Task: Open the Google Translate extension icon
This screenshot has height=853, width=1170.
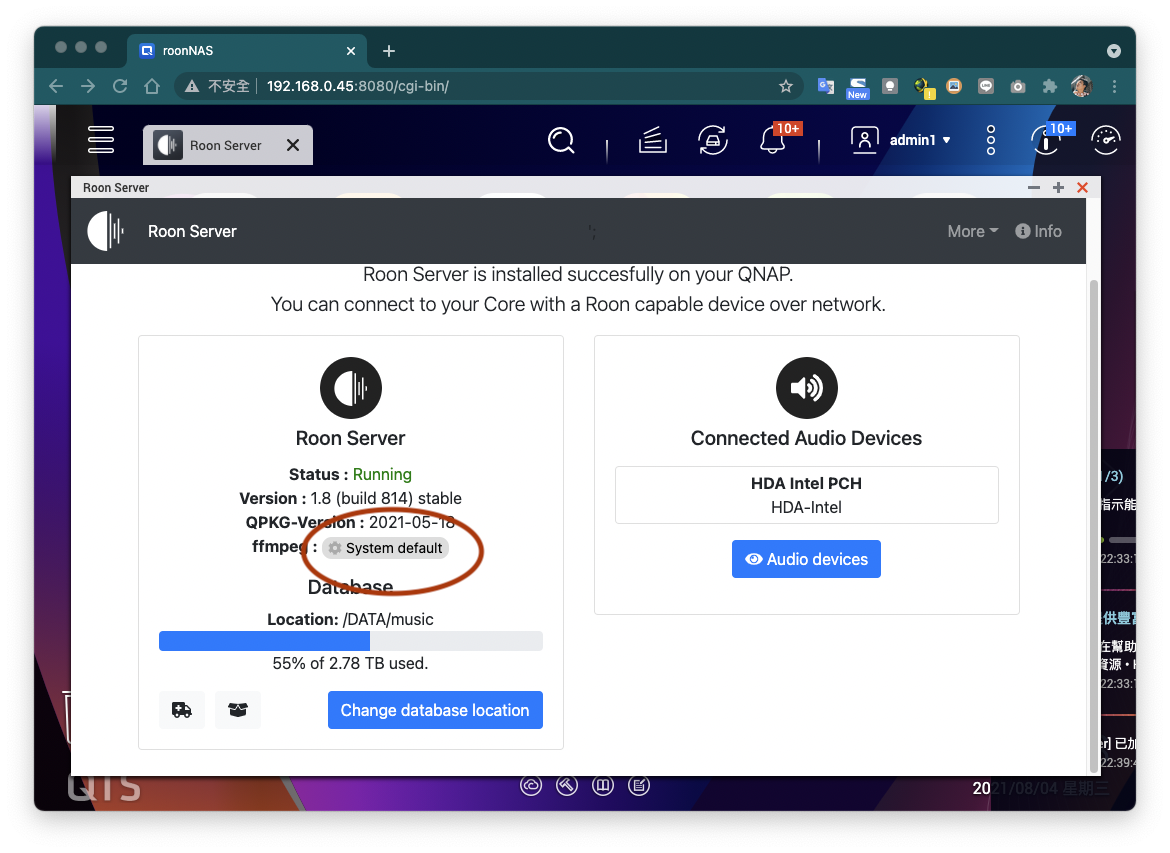Action: pos(825,86)
